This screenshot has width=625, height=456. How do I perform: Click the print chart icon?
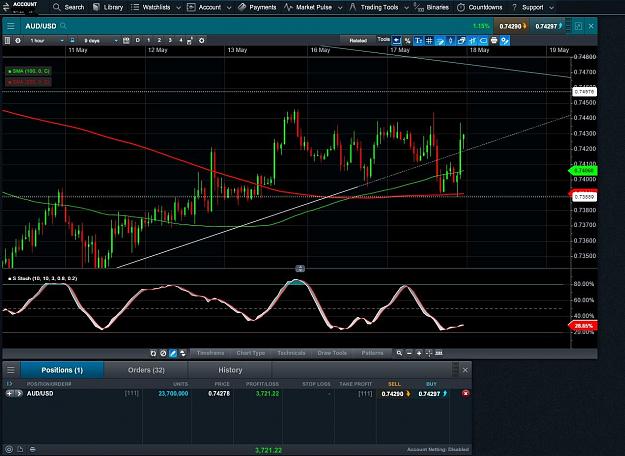click(494, 40)
